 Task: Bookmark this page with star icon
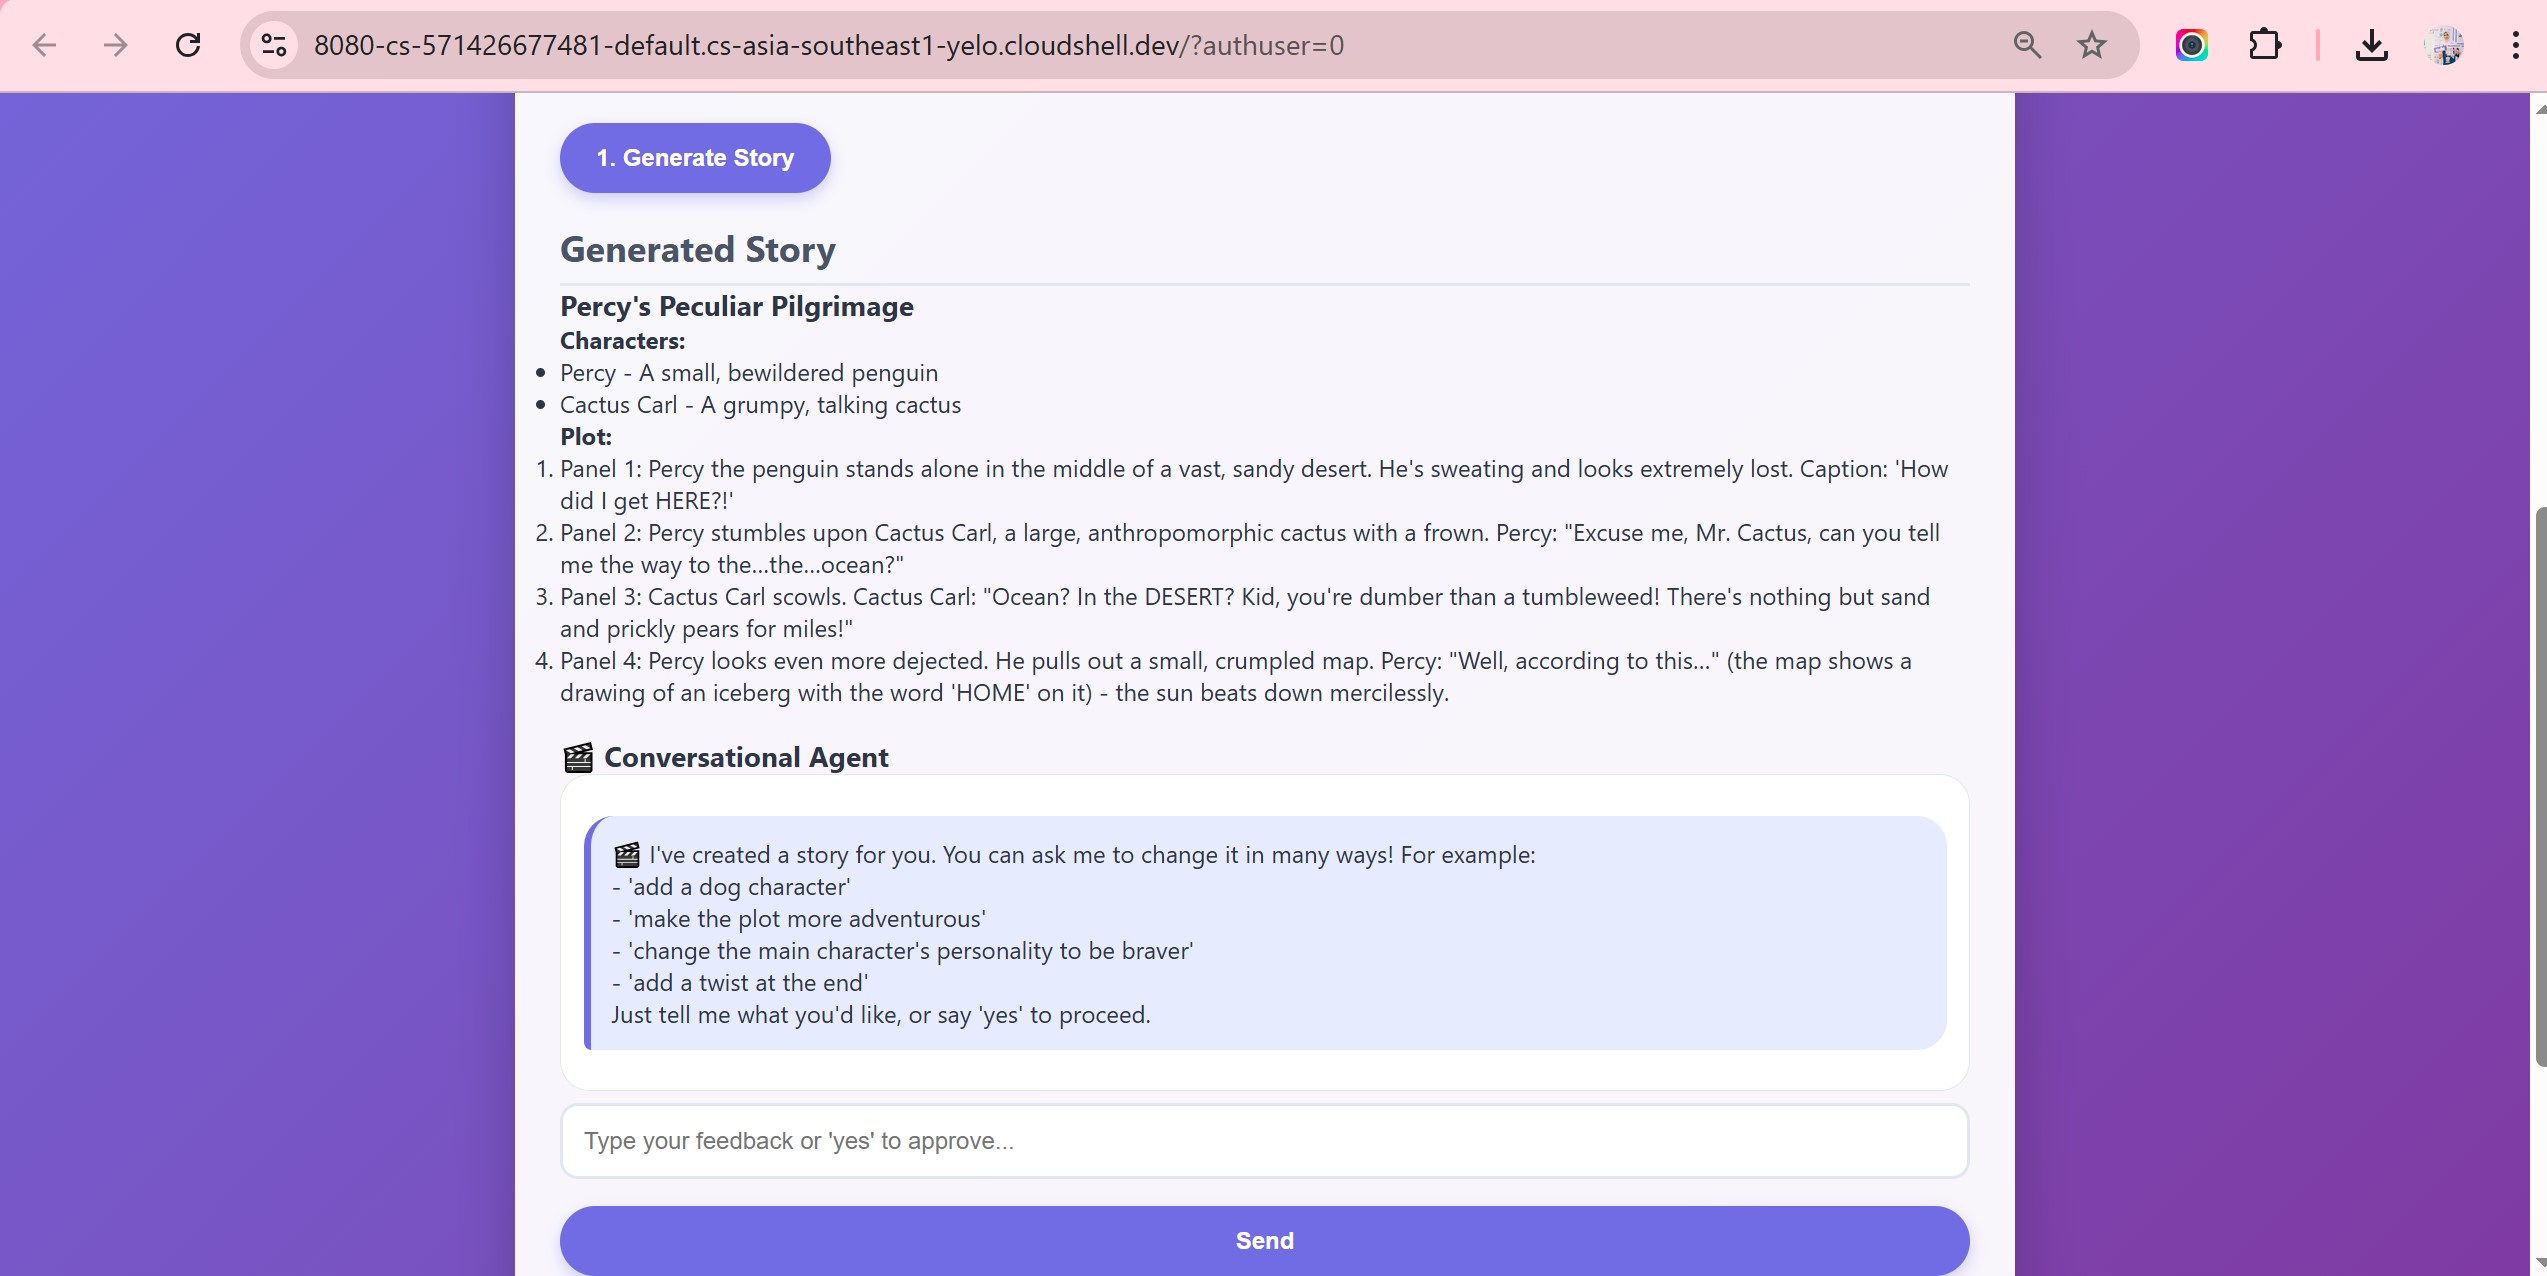pos(2091,45)
